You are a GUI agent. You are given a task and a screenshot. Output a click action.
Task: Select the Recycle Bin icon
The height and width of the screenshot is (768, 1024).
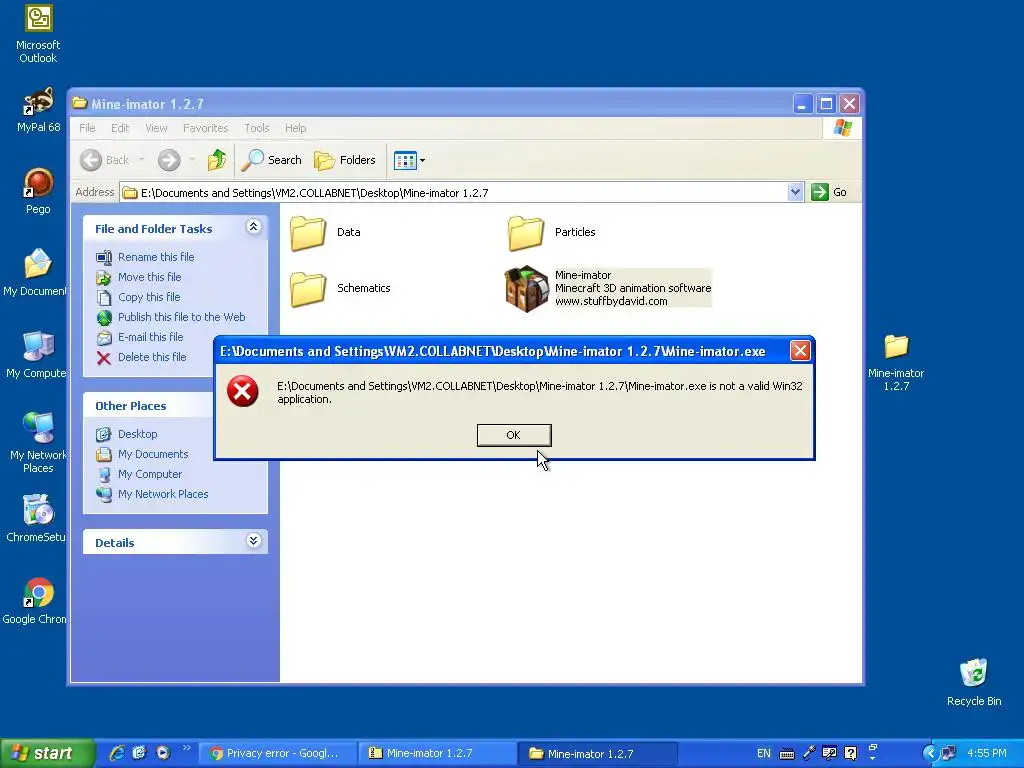pos(974,682)
